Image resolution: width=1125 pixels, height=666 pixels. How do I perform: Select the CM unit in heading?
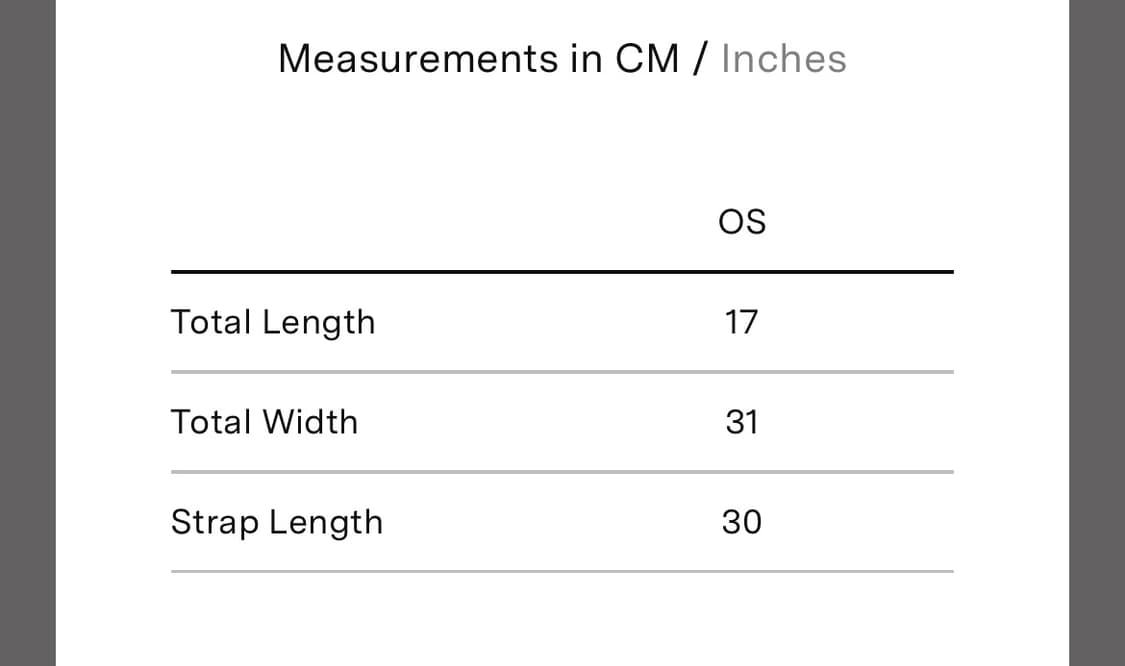pyautogui.click(x=648, y=59)
